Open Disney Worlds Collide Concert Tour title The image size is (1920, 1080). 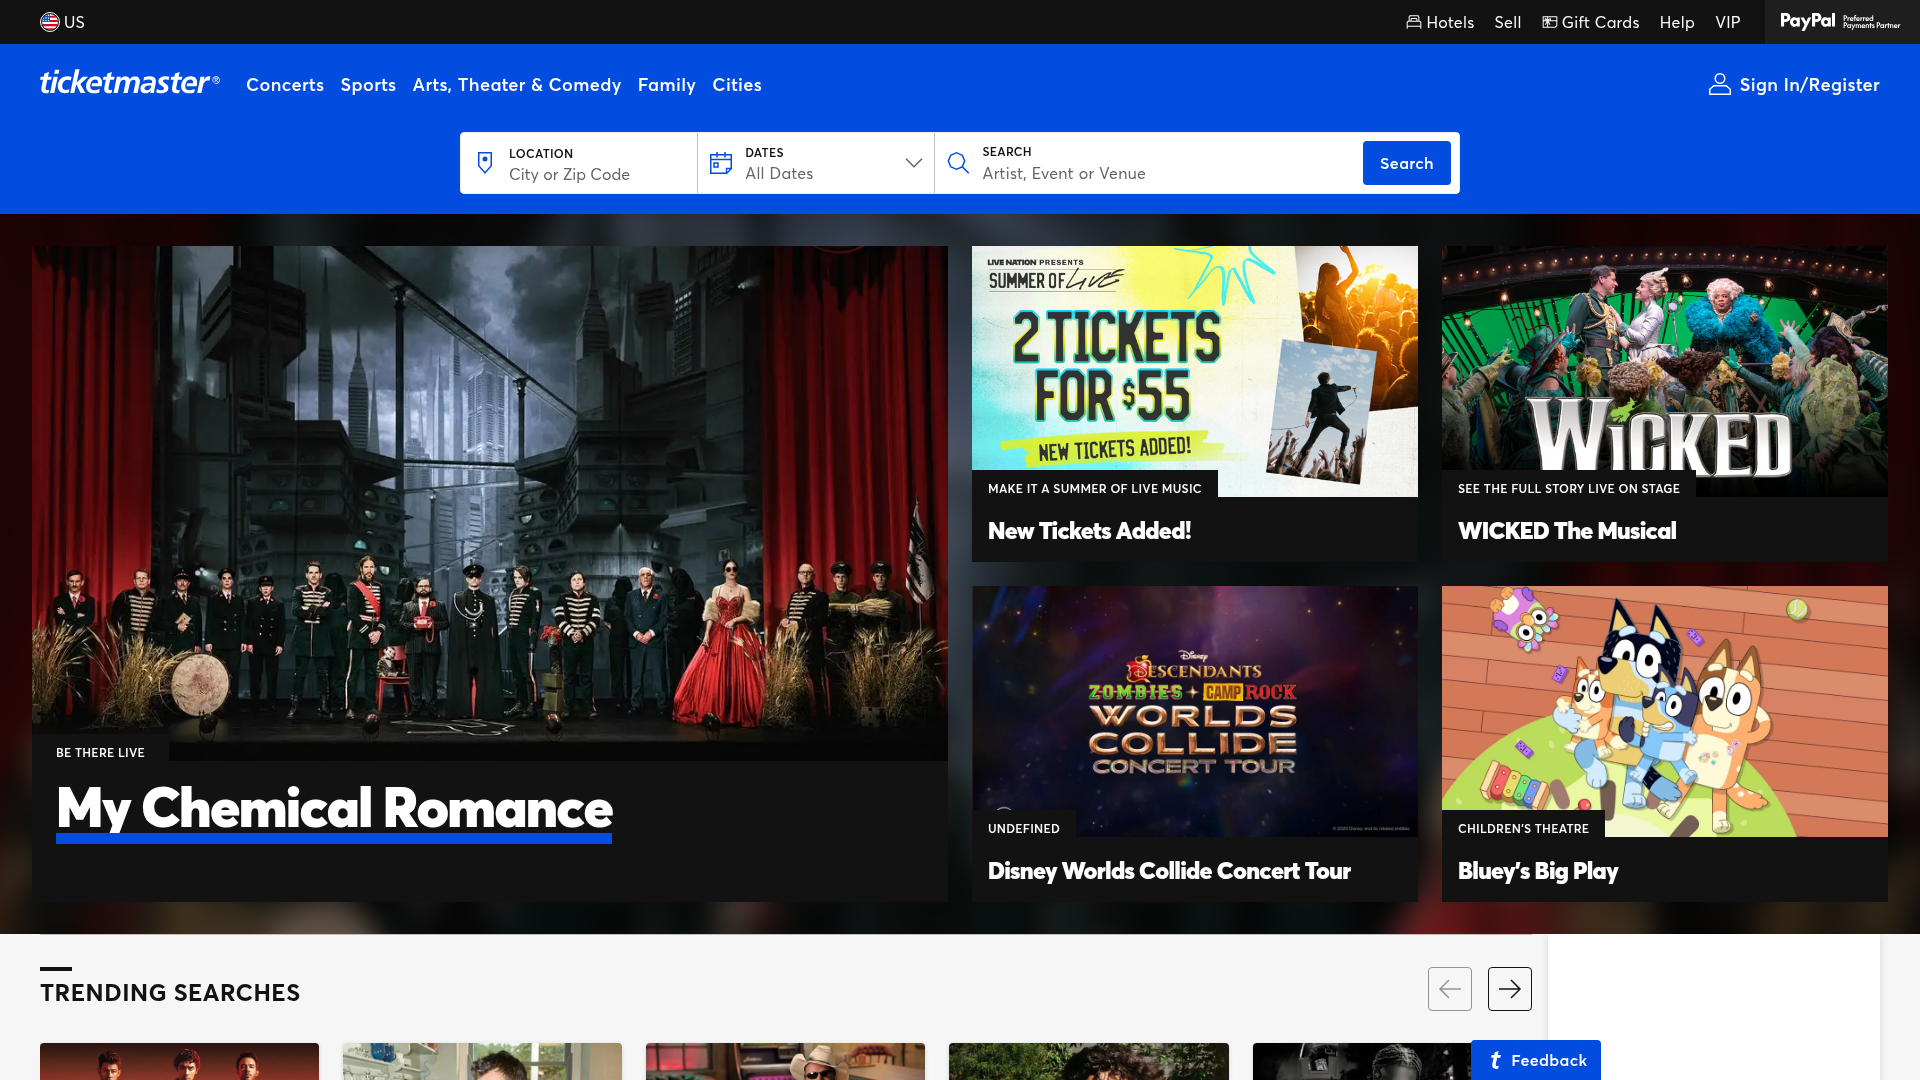coord(1169,871)
